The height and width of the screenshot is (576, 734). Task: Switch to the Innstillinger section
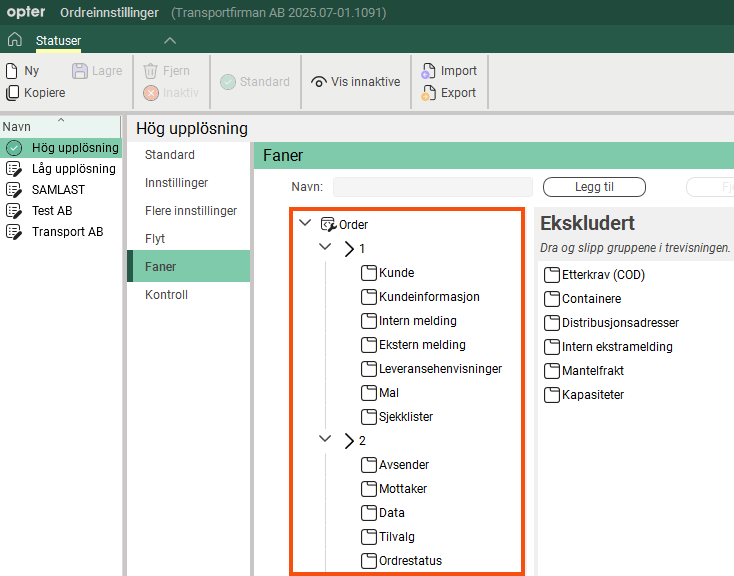click(176, 183)
